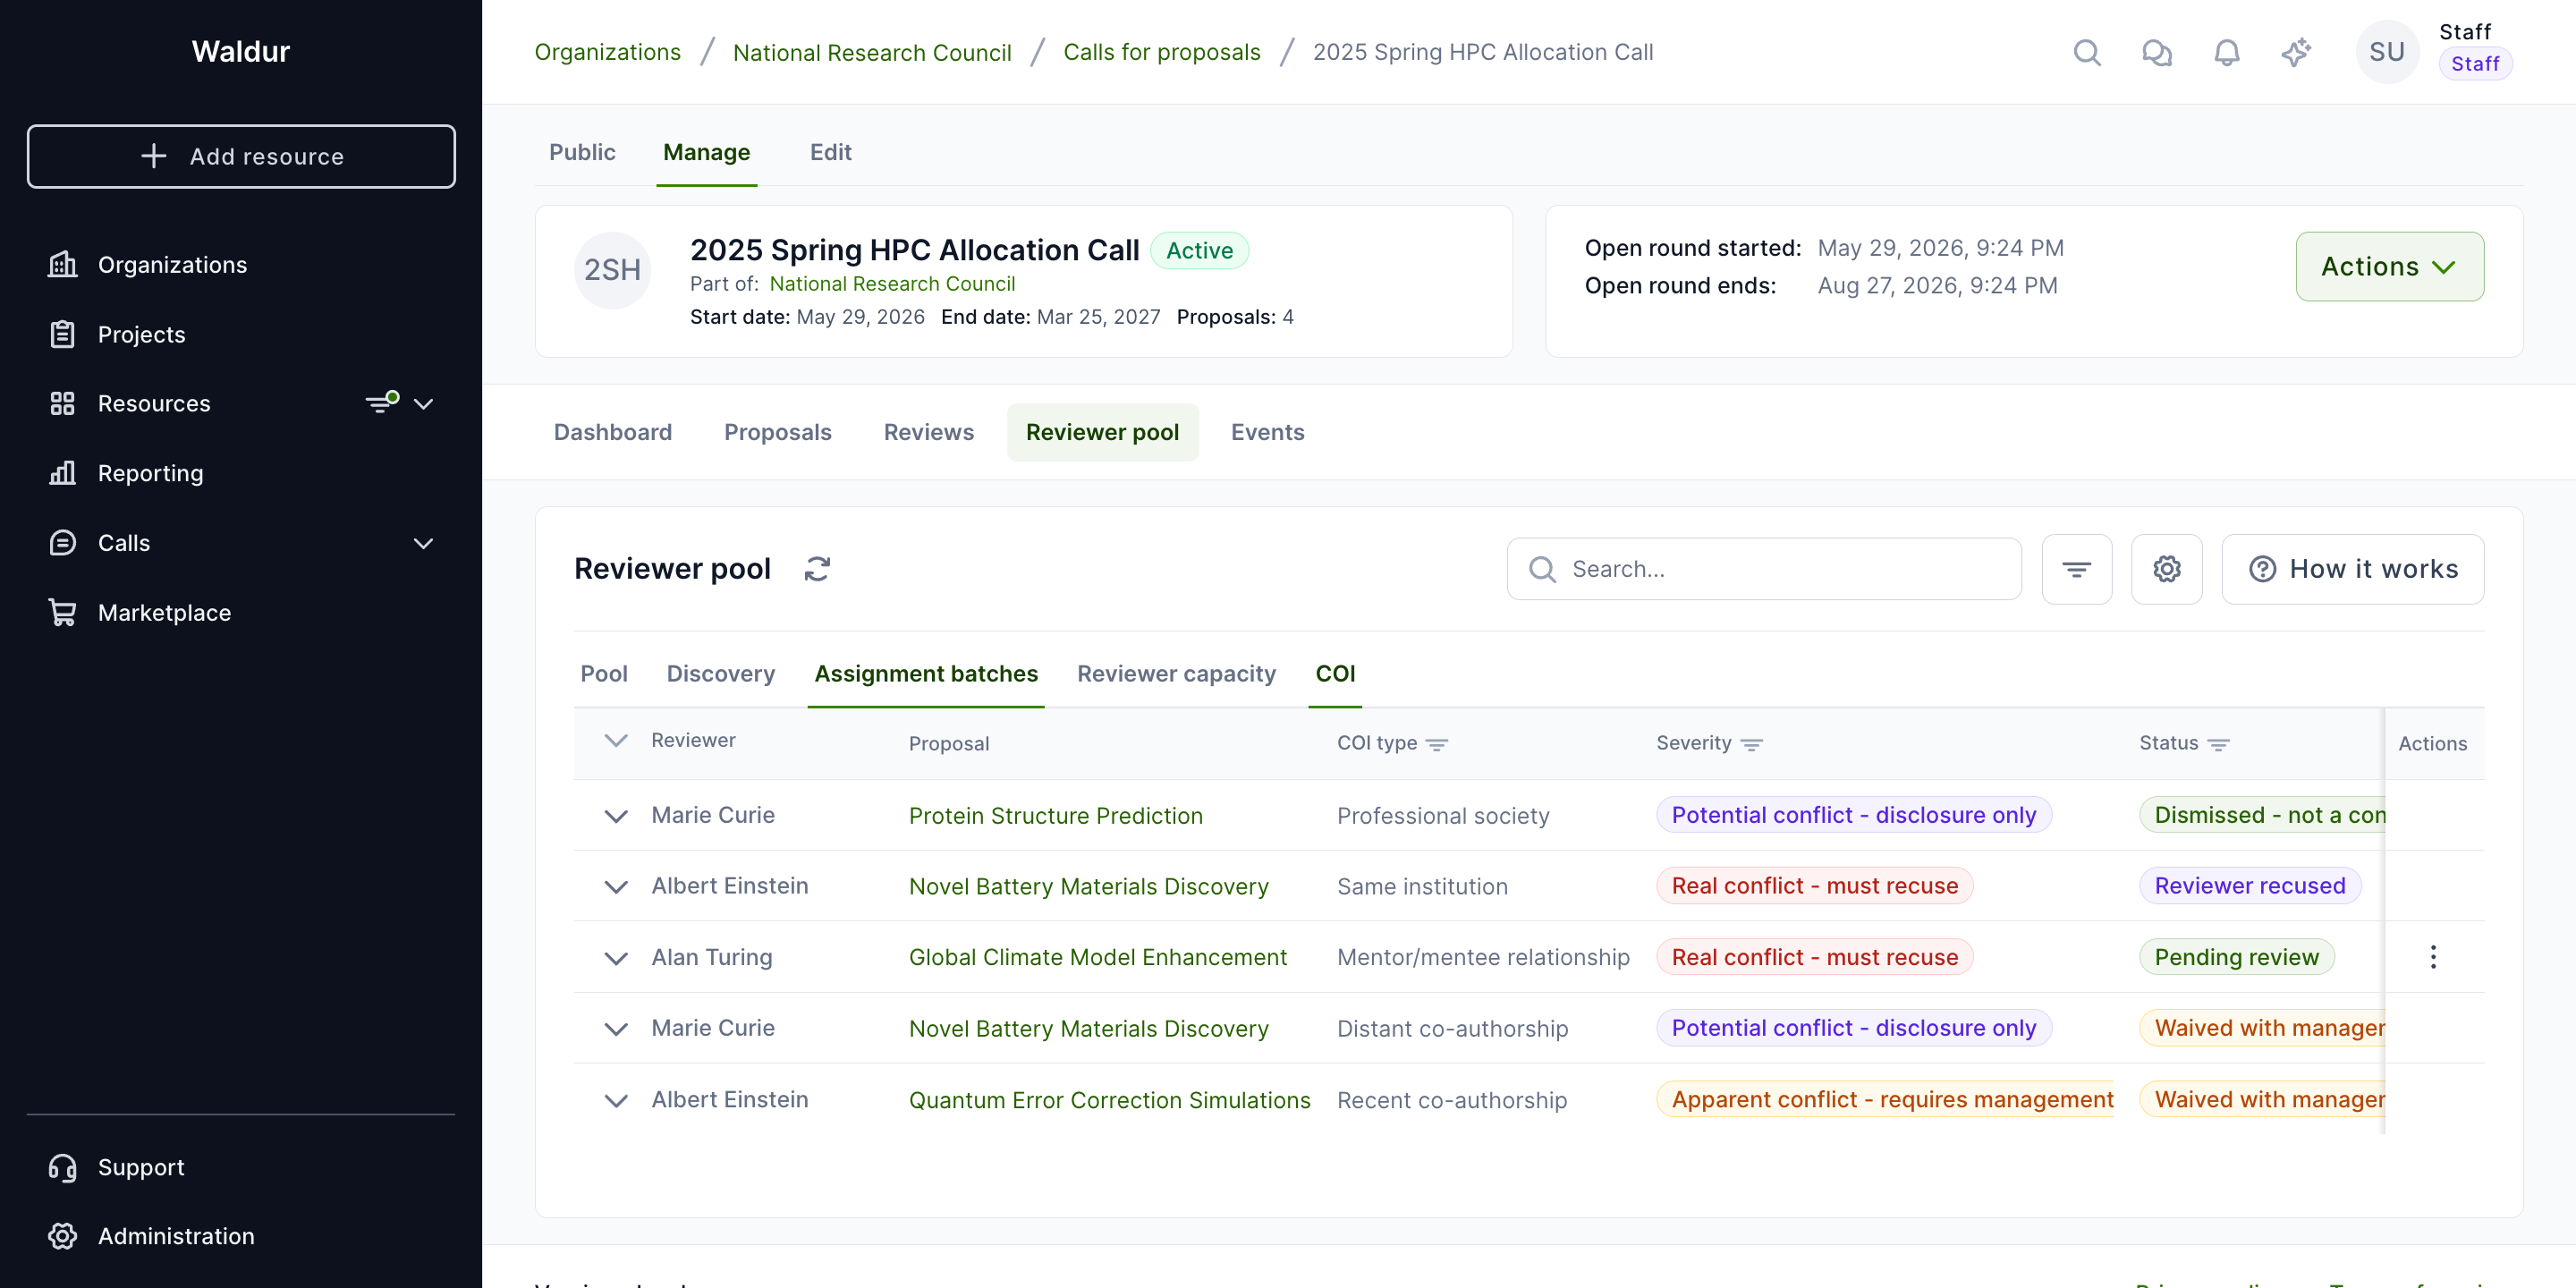
Task: Open the notifications bell
Action: tap(2226, 52)
